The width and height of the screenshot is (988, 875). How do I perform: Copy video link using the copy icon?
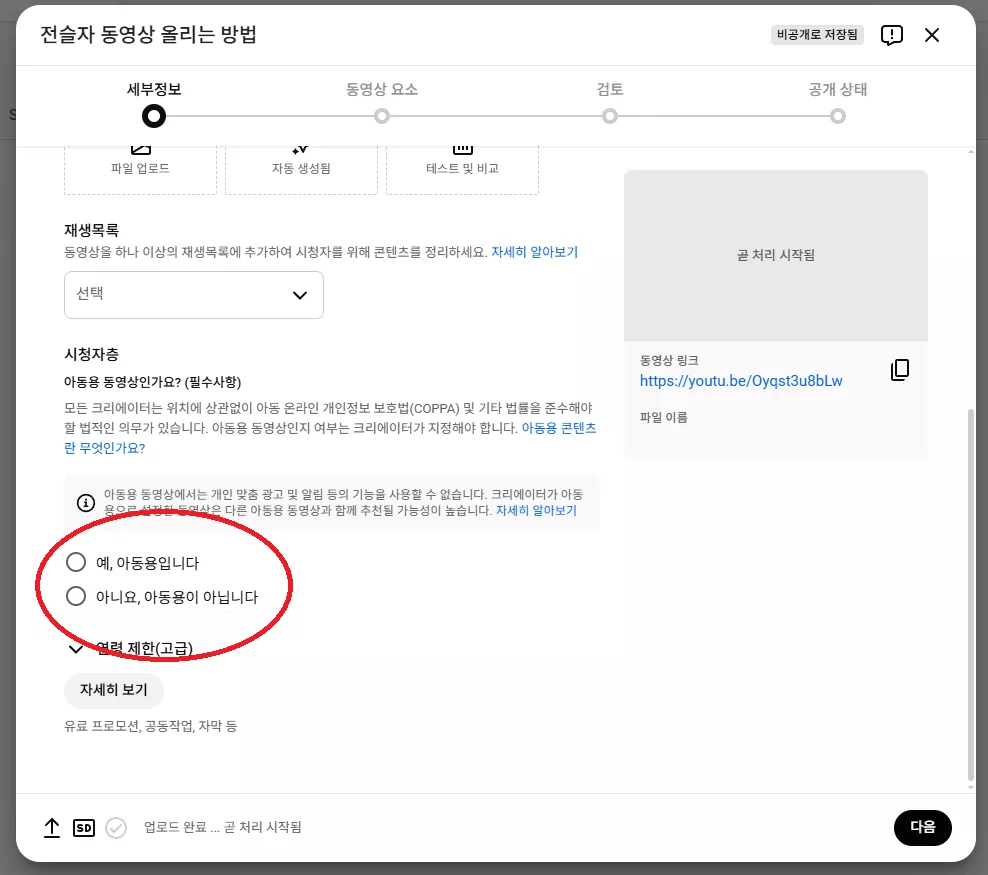pyautogui.click(x=900, y=370)
